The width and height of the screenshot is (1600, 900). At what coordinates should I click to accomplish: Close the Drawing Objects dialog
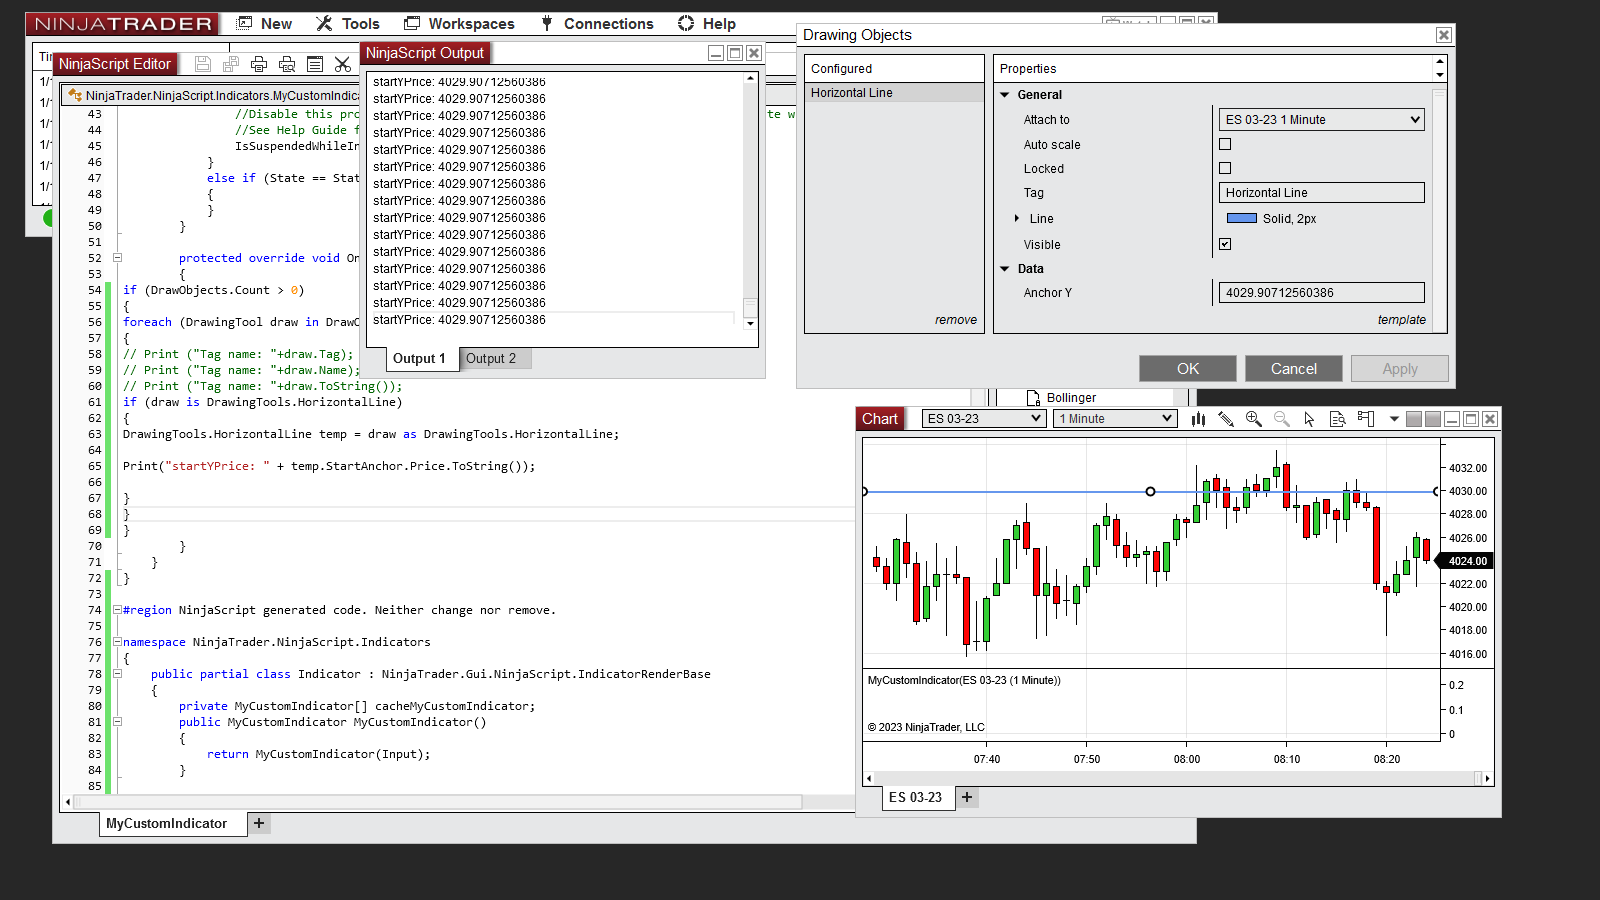[x=1444, y=35]
